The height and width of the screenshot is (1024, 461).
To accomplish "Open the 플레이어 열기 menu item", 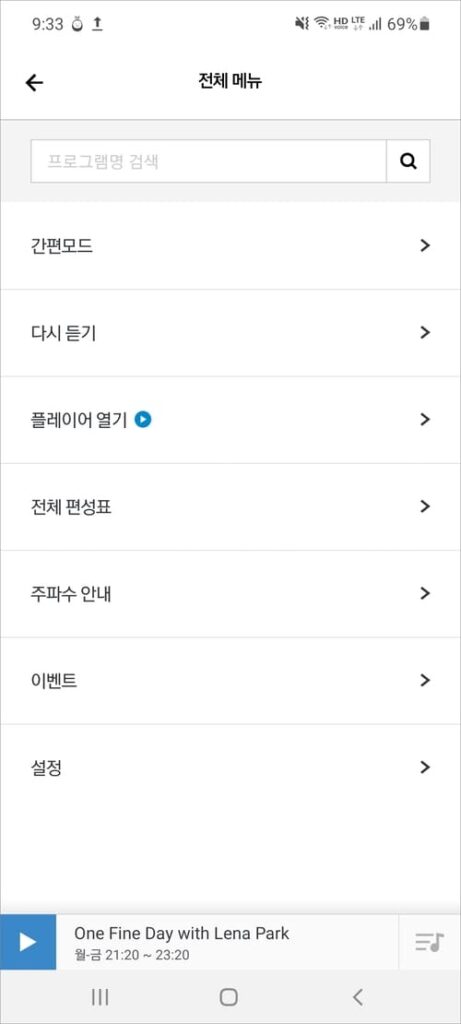I will tap(230, 420).
